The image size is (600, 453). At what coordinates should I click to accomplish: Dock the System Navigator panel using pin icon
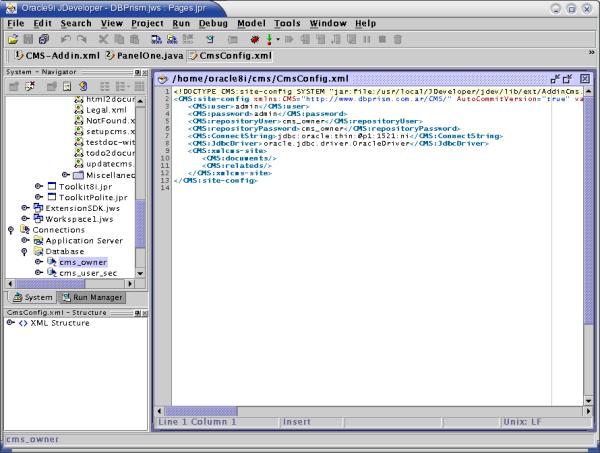click(x=137, y=72)
